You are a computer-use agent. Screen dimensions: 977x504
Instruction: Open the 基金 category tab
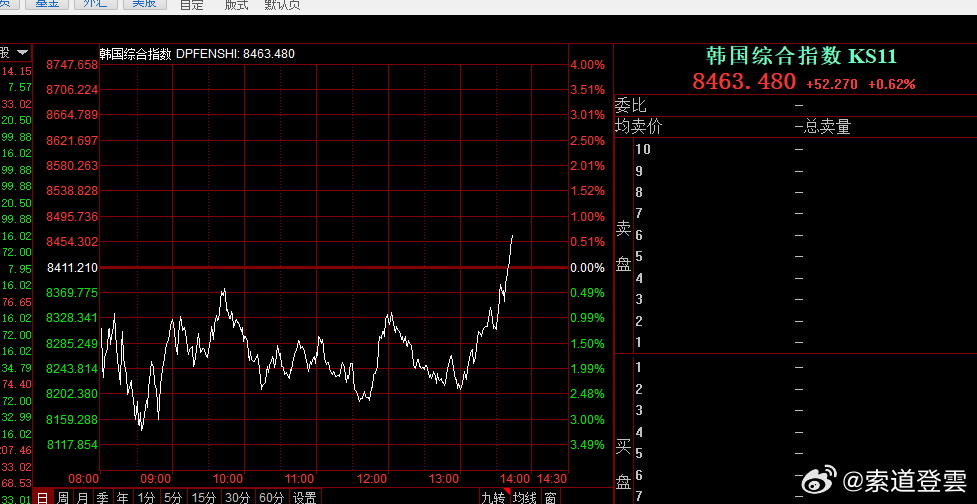click(47, 4)
